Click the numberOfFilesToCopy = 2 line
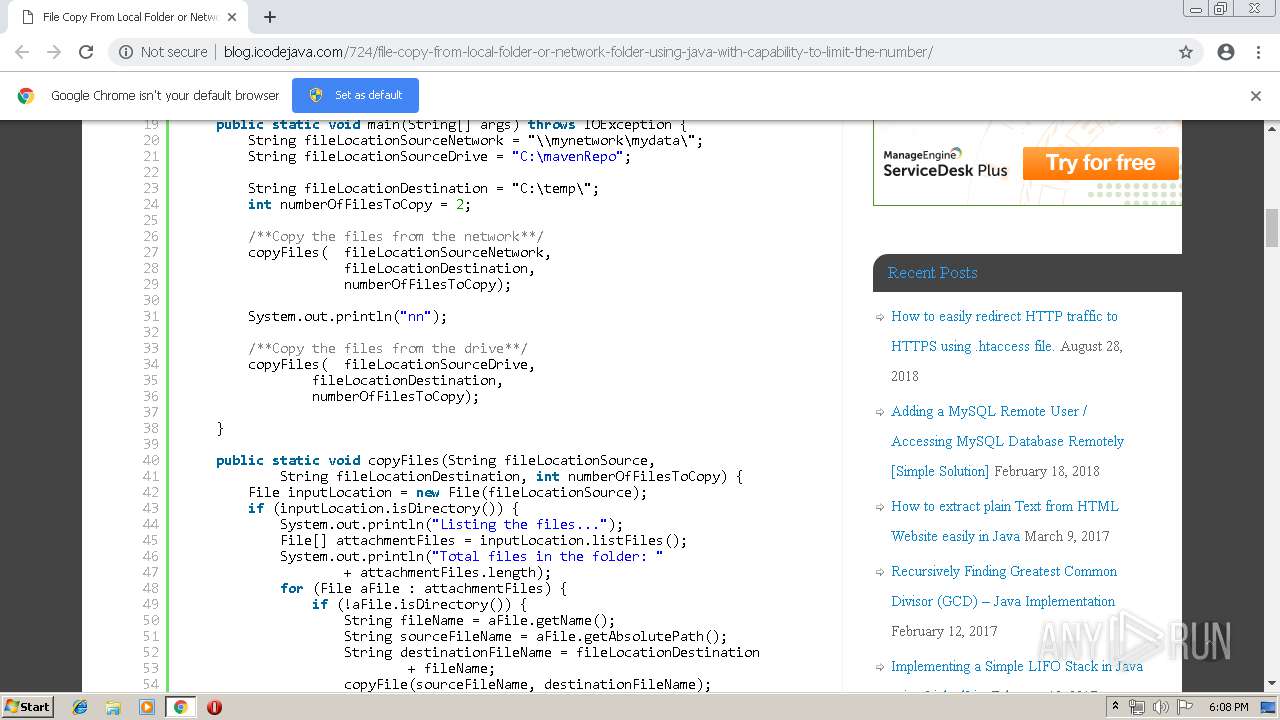The height and width of the screenshot is (720, 1280). tap(359, 204)
